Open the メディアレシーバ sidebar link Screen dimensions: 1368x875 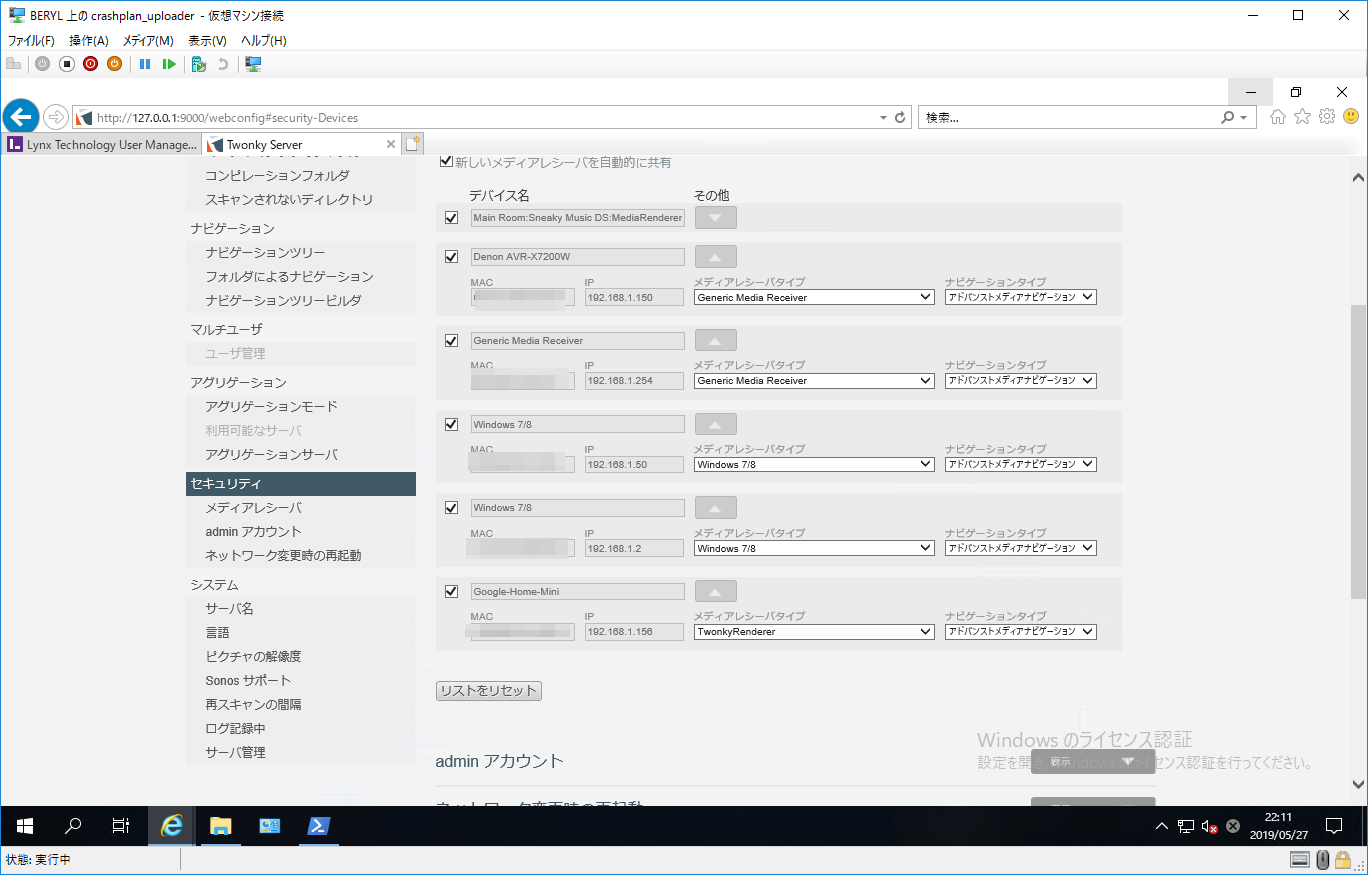click(x=253, y=508)
